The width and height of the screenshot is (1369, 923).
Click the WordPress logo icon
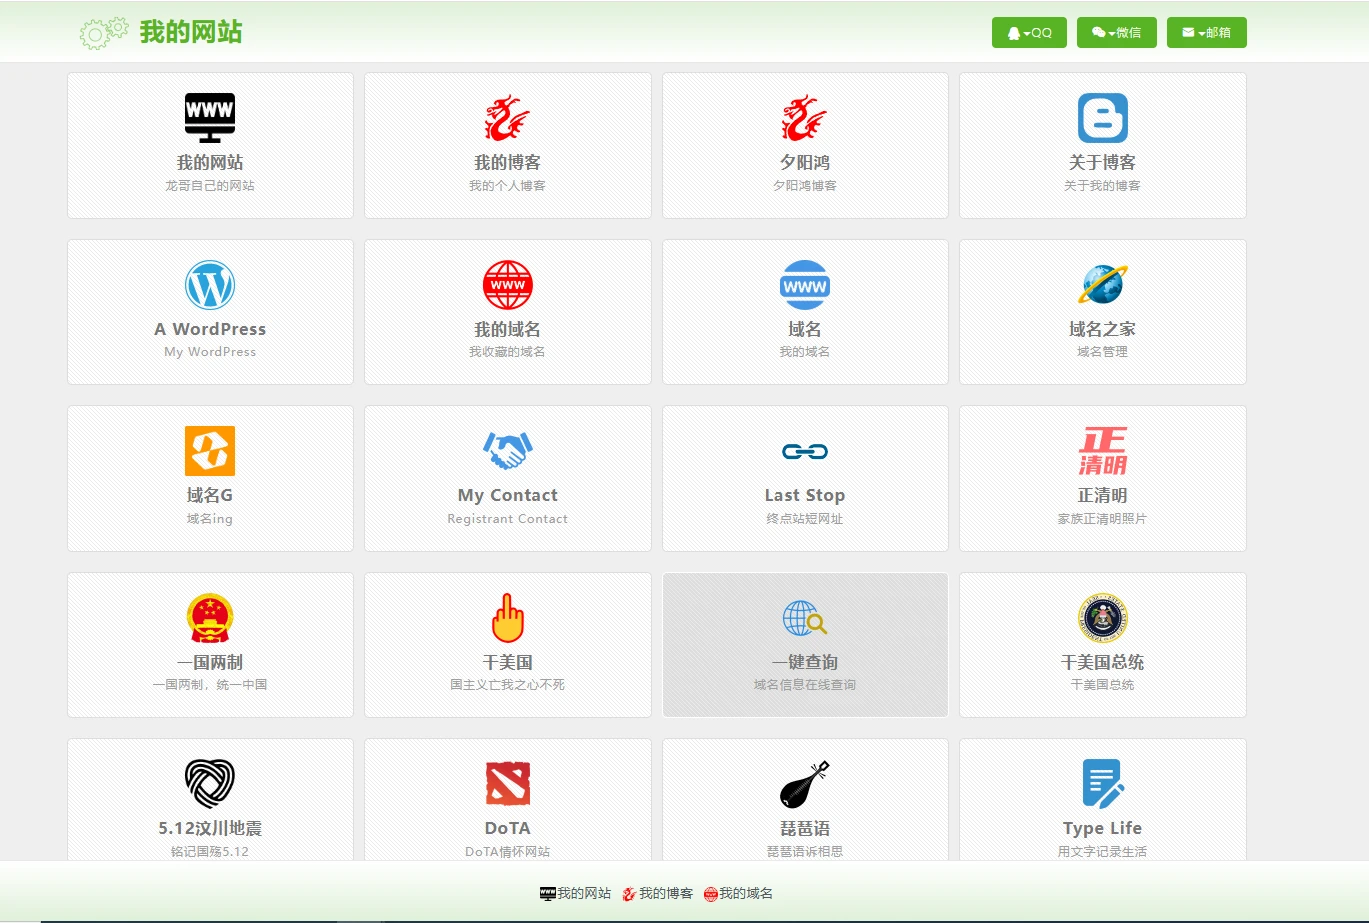pyautogui.click(x=210, y=285)
